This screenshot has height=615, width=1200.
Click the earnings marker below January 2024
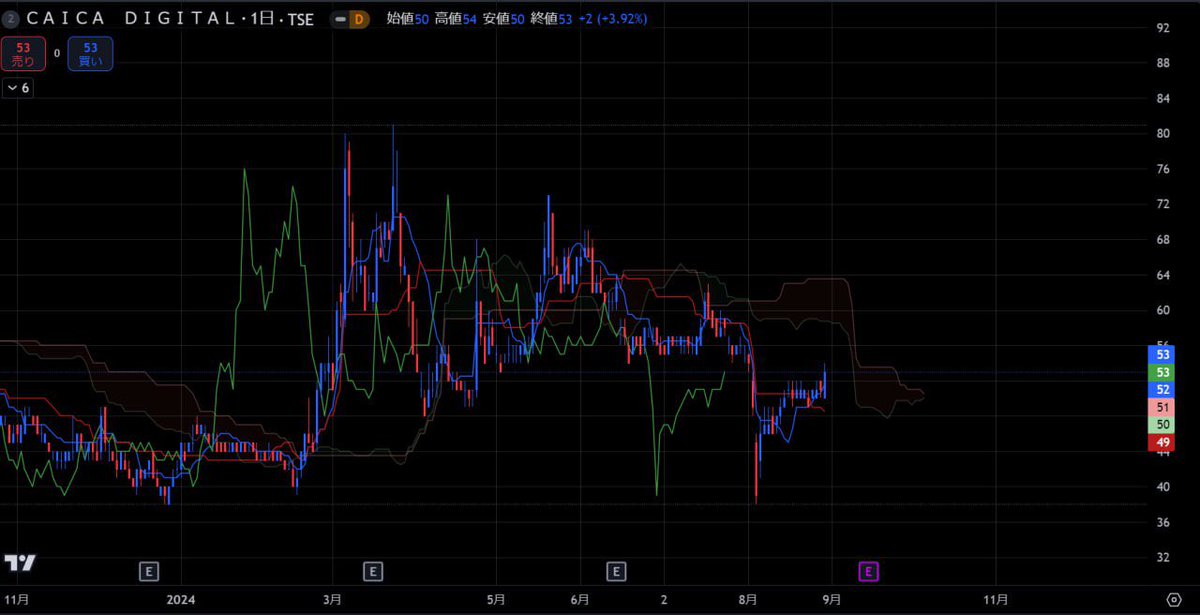pos(148,571)
